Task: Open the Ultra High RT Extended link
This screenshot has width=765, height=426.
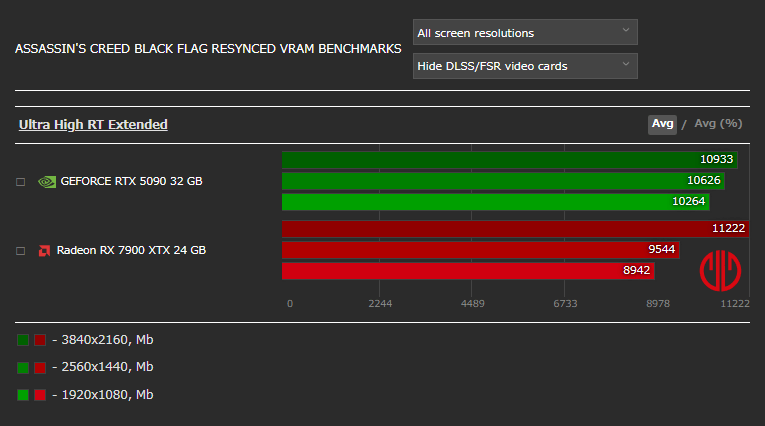Action: 93,124
